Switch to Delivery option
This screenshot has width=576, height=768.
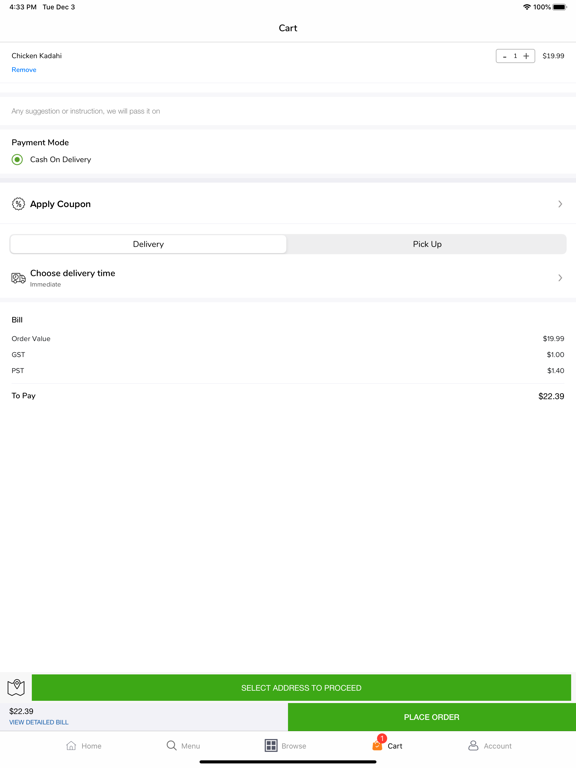tap(148, 244)
